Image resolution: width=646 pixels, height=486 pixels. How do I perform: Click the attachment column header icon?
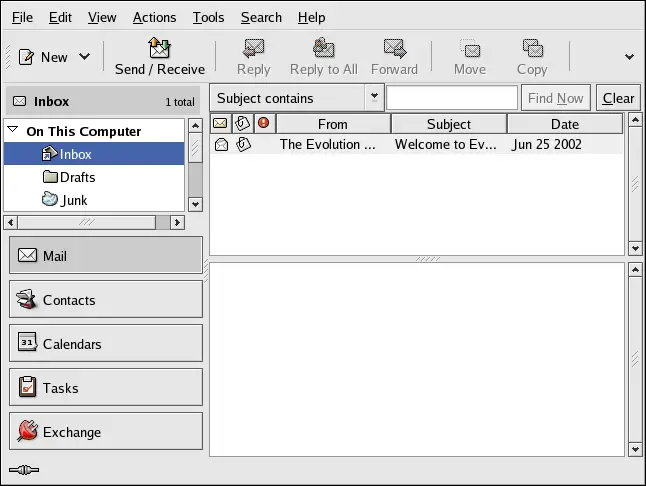tap(242, 124)
